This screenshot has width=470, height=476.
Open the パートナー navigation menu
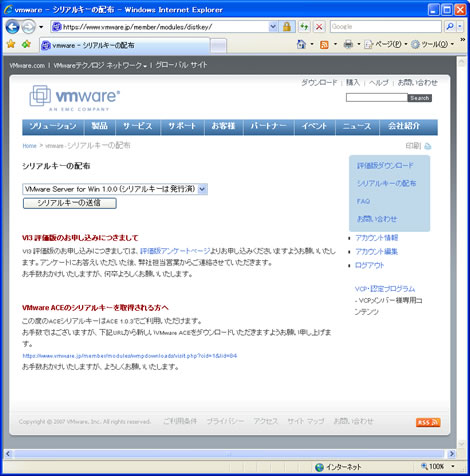[x=269, y=127]
